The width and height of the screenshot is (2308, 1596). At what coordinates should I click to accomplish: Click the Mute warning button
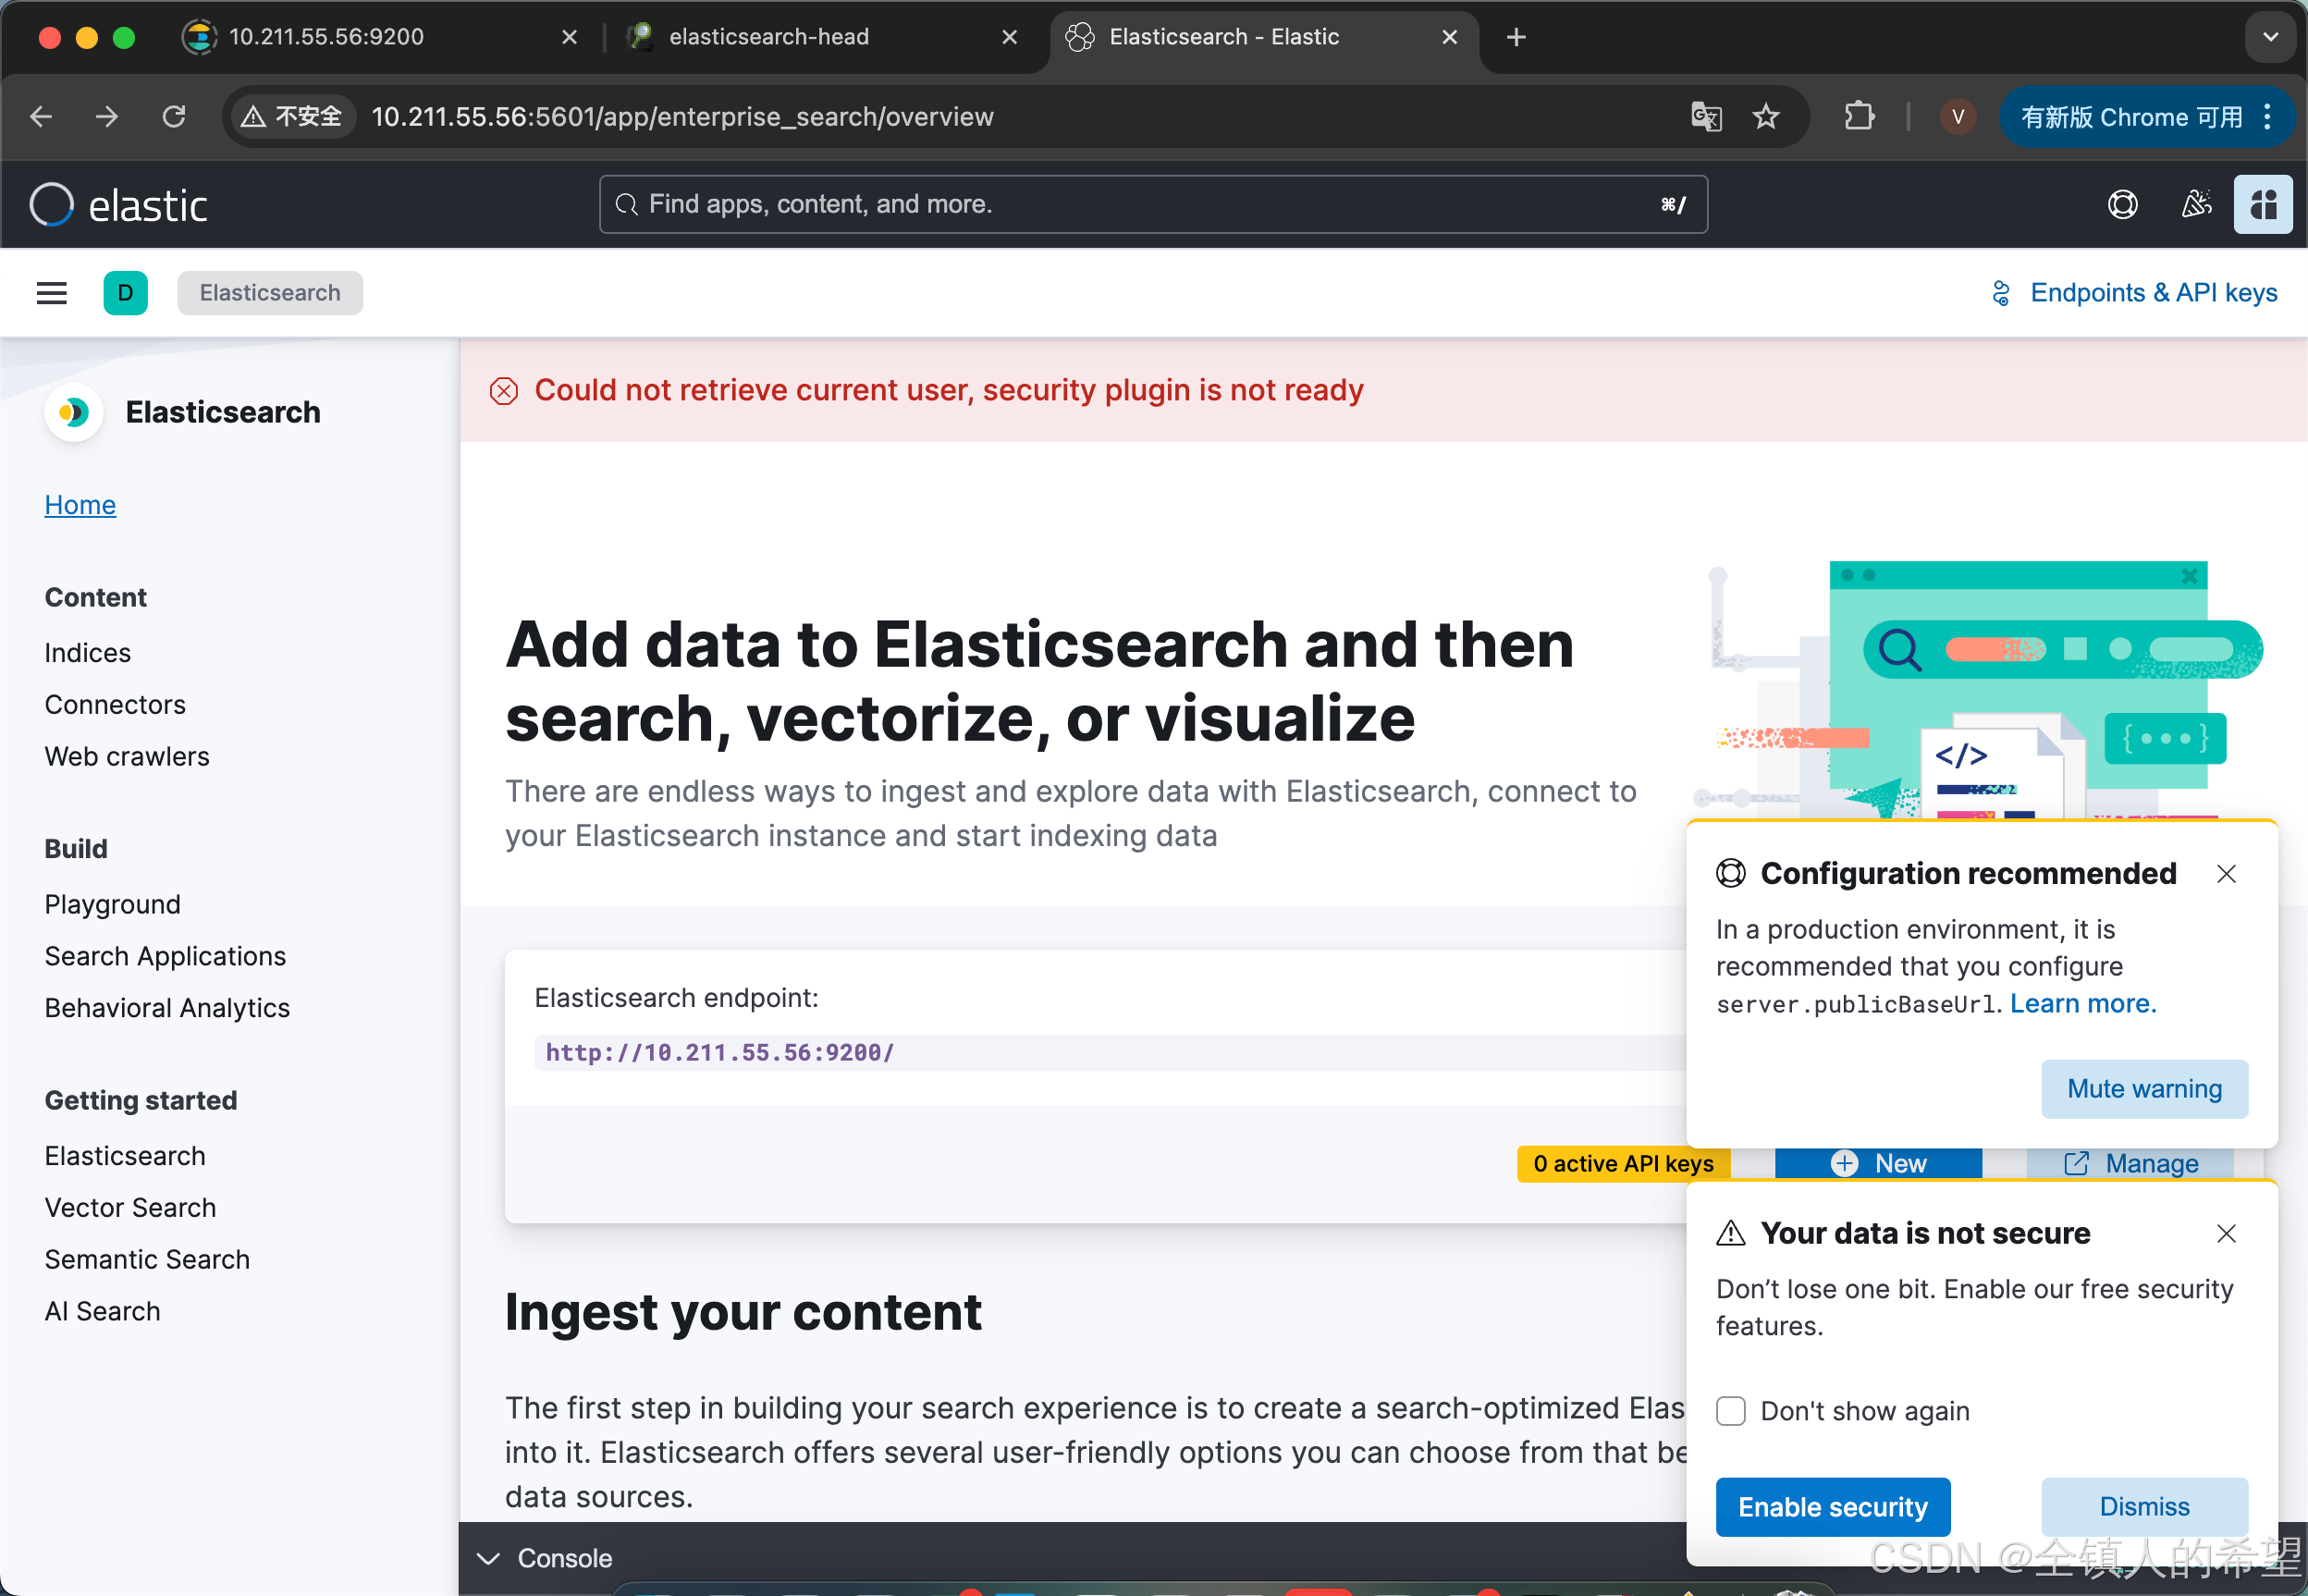coord(2144,1089)
